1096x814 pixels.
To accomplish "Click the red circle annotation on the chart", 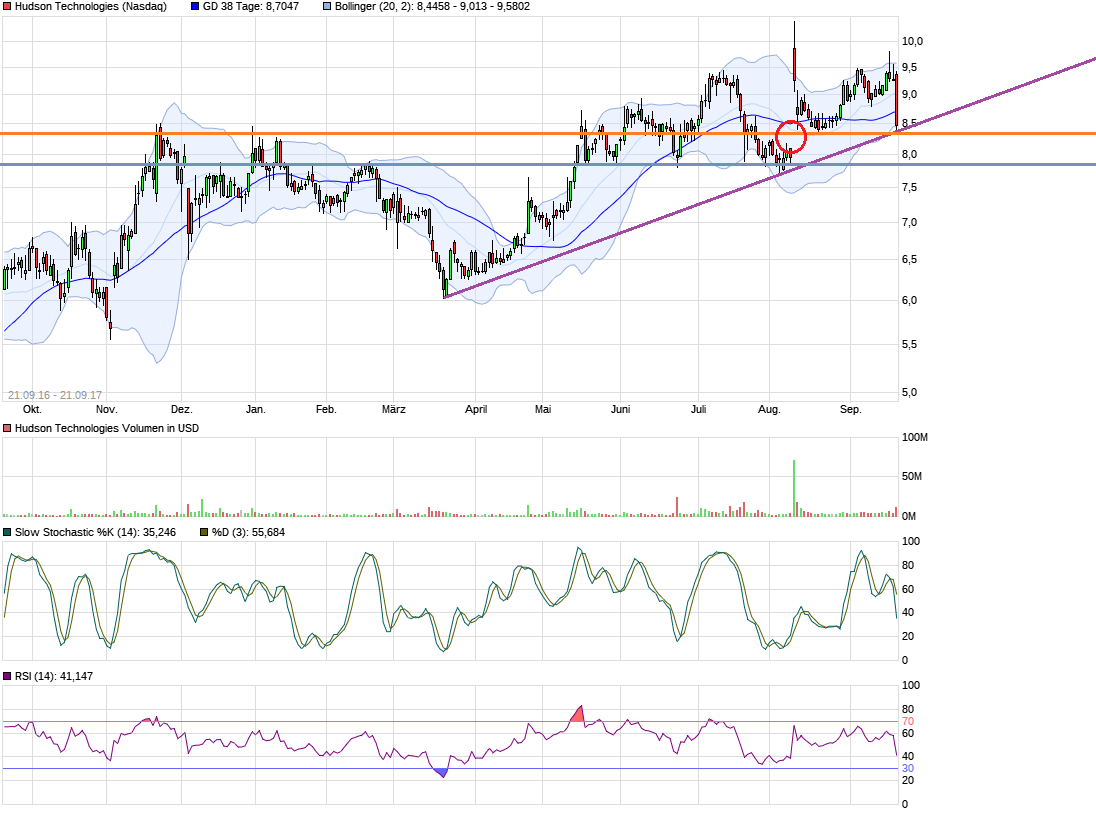I will pos(792,136).
